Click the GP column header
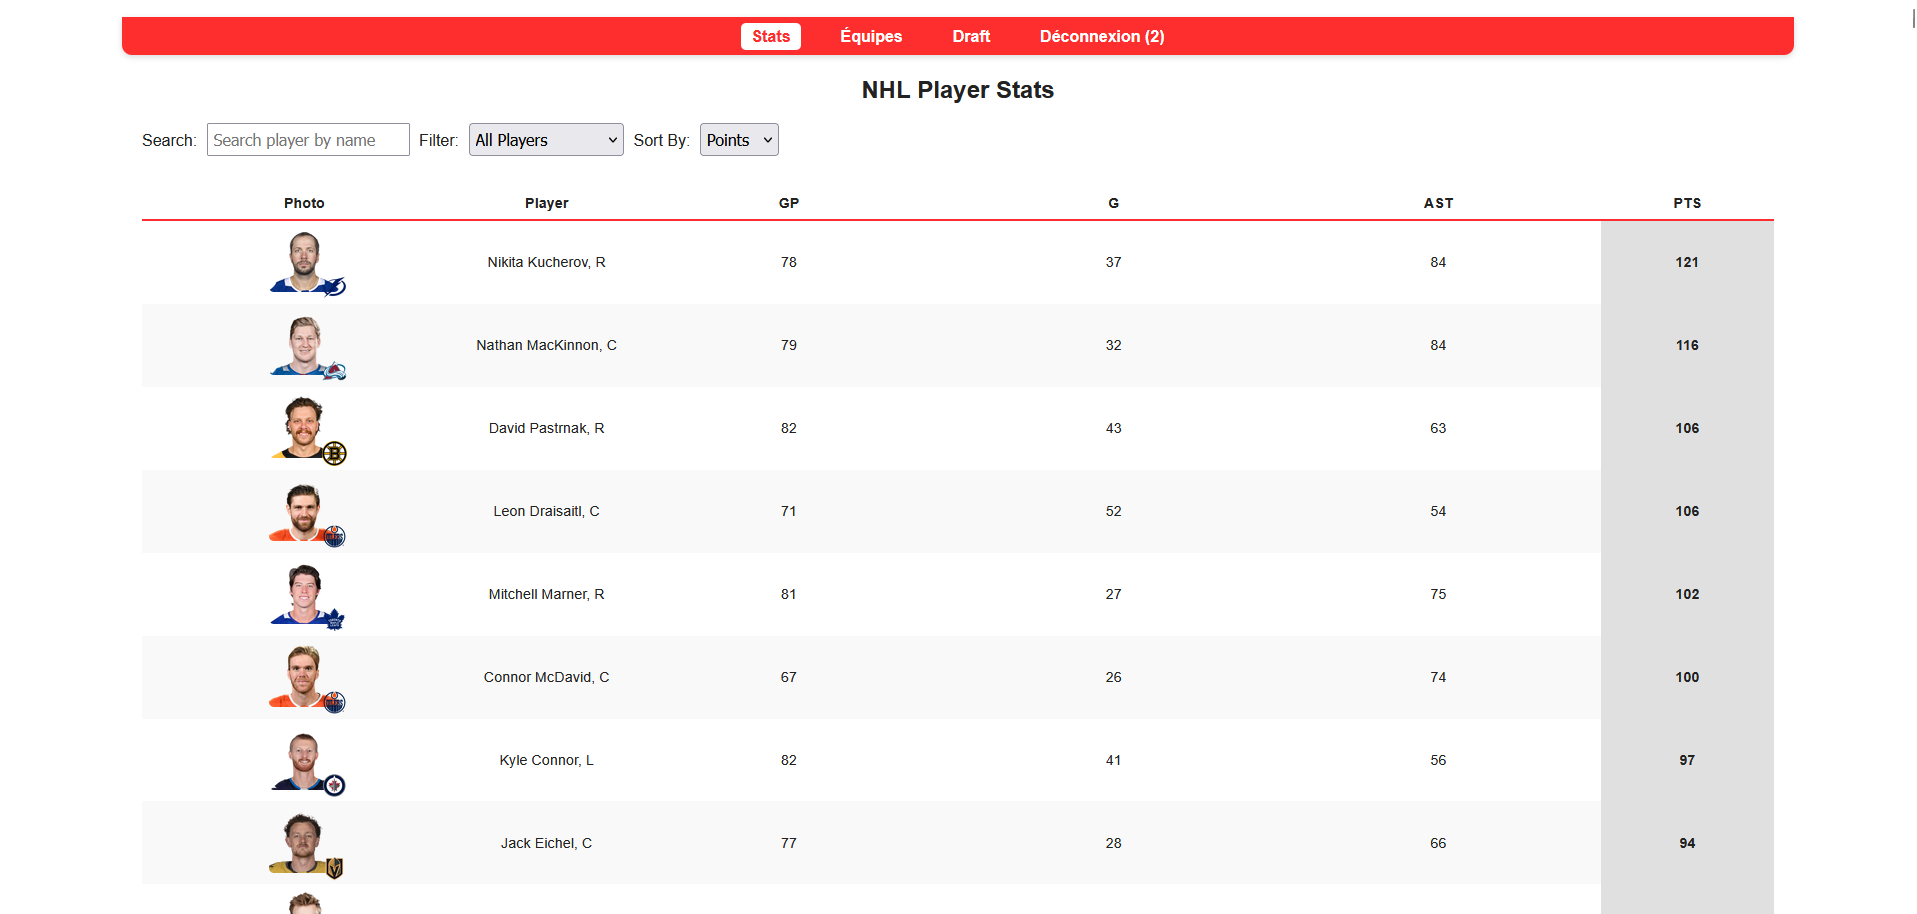This screenshot has height=914, width=1917. tap(788, 203)
